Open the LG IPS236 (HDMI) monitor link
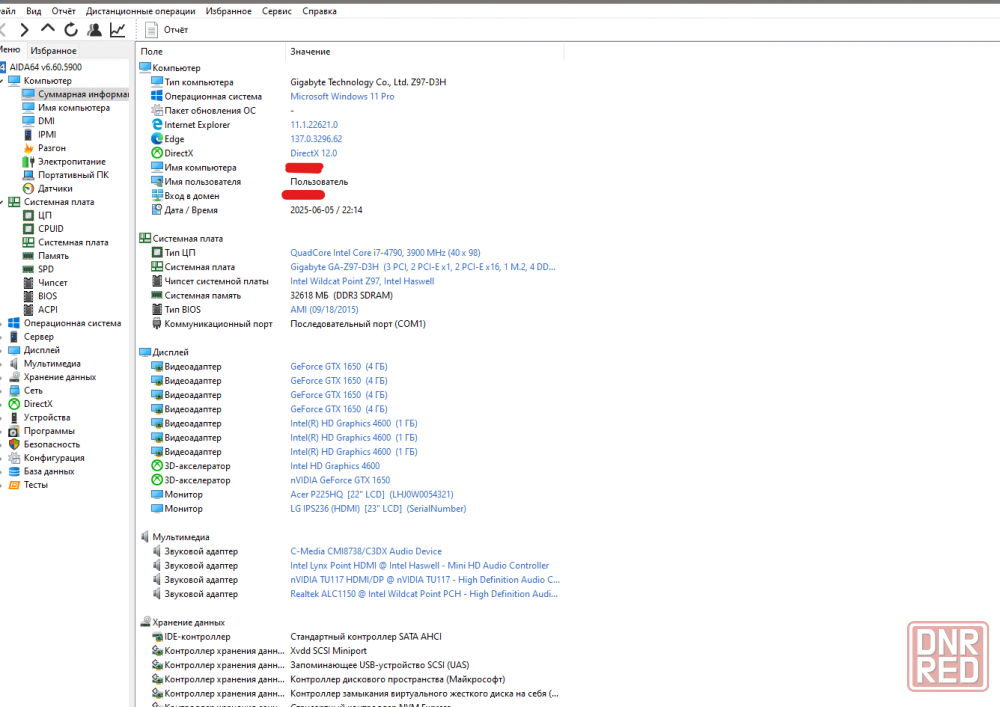Image resolution: width=1000 pixels, height=707 pixels. (x=378, y=509)
